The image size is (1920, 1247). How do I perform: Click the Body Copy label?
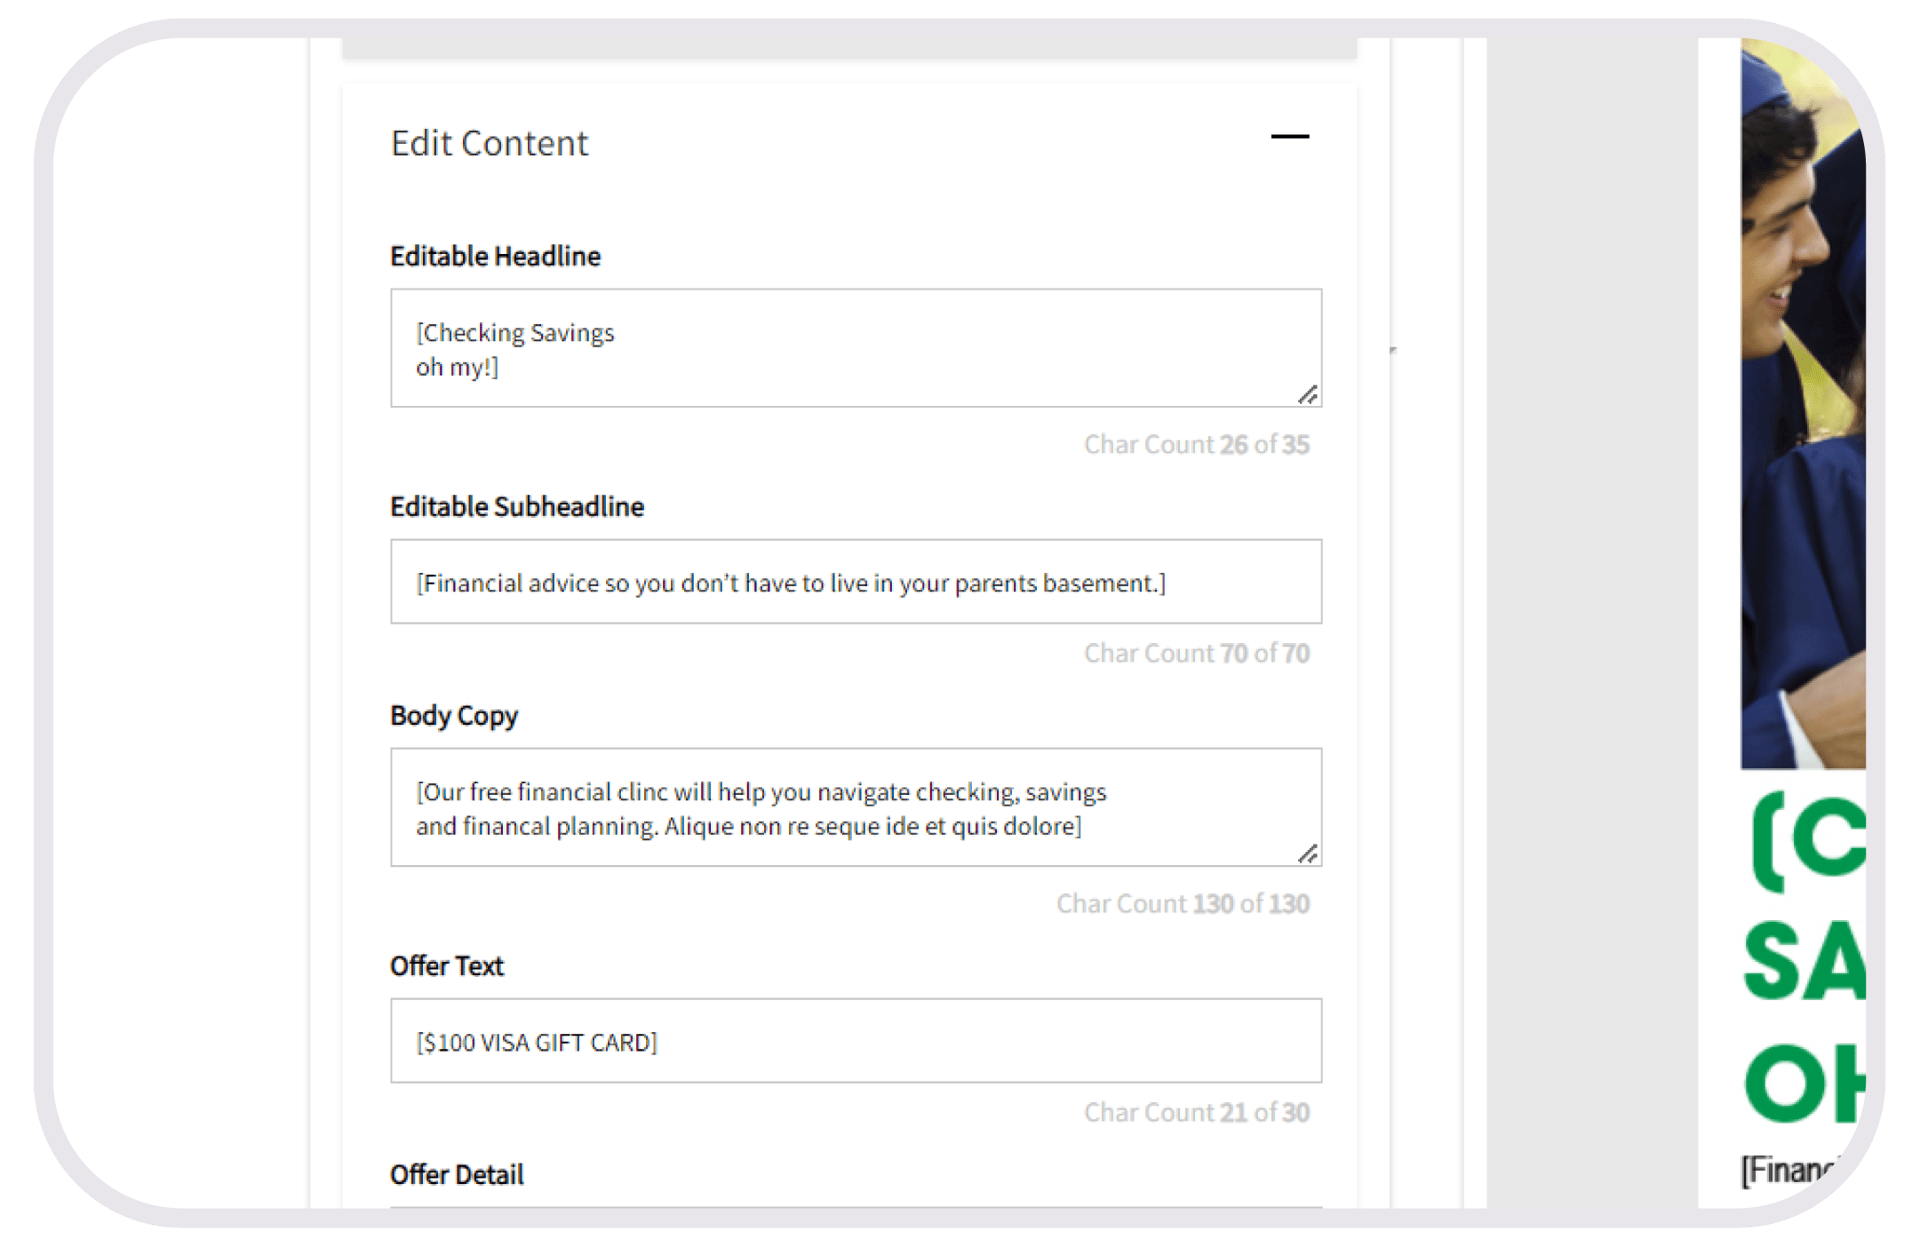pyautogui.click(x=454, y=716)
